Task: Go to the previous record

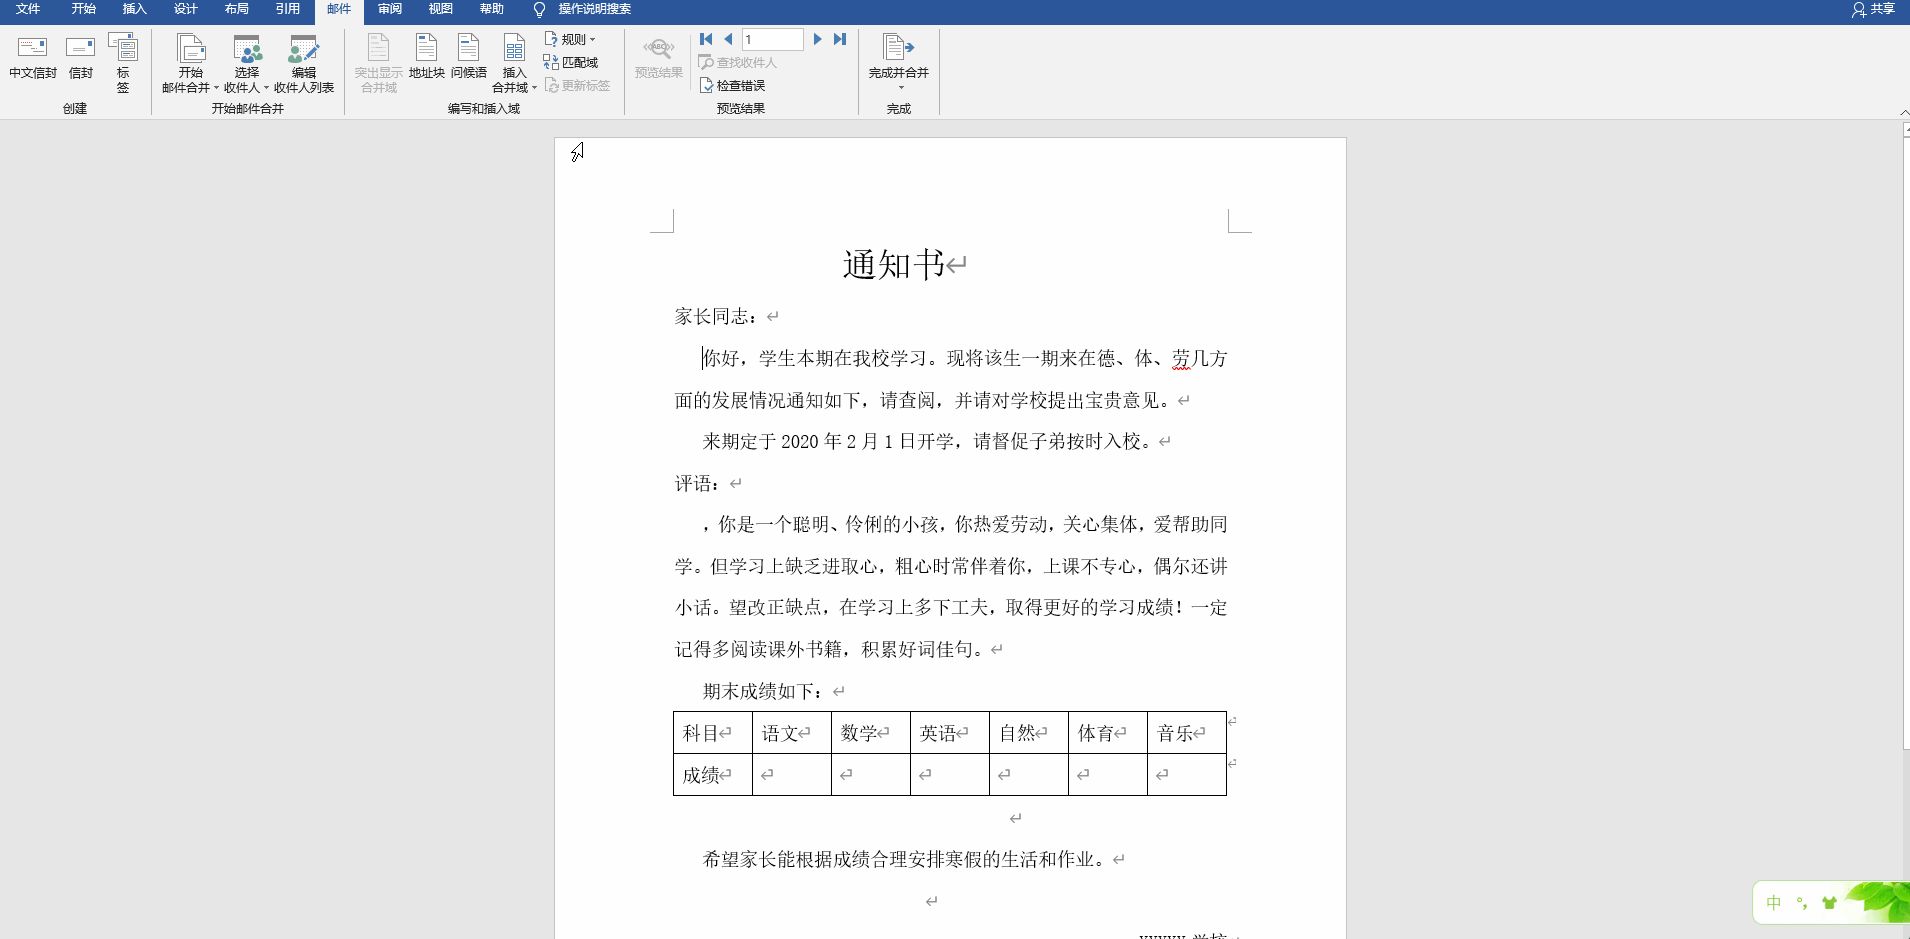Action: point(728,39)
